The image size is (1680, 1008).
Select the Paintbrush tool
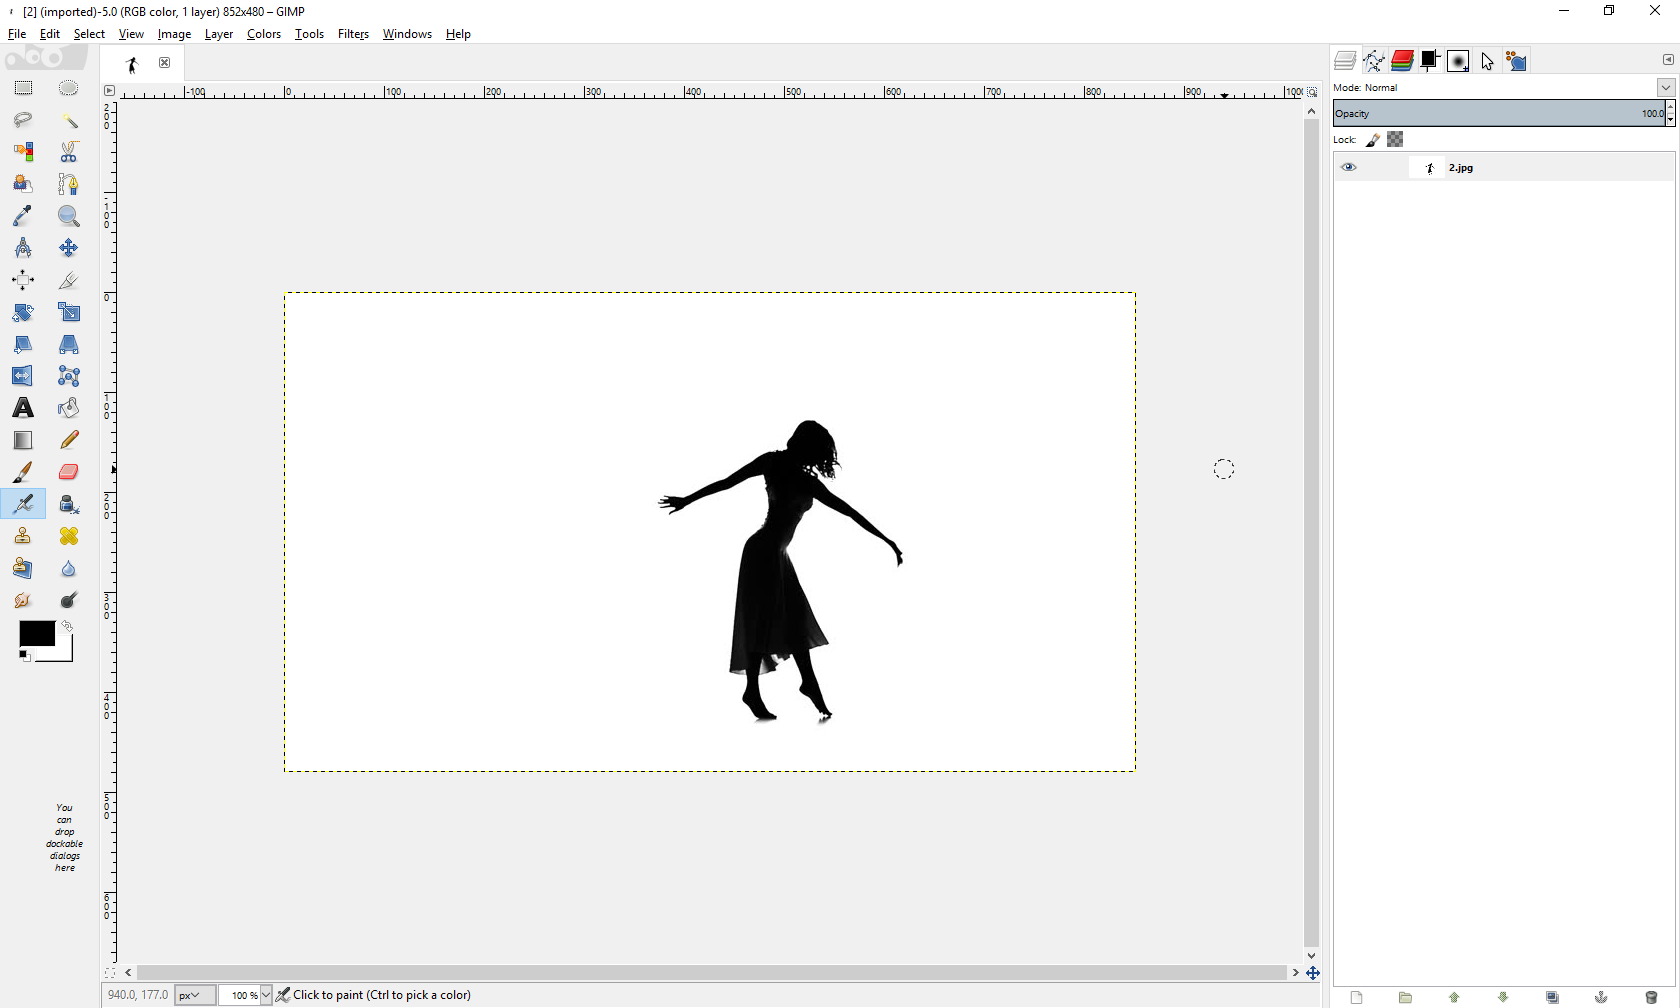(23, 472)
